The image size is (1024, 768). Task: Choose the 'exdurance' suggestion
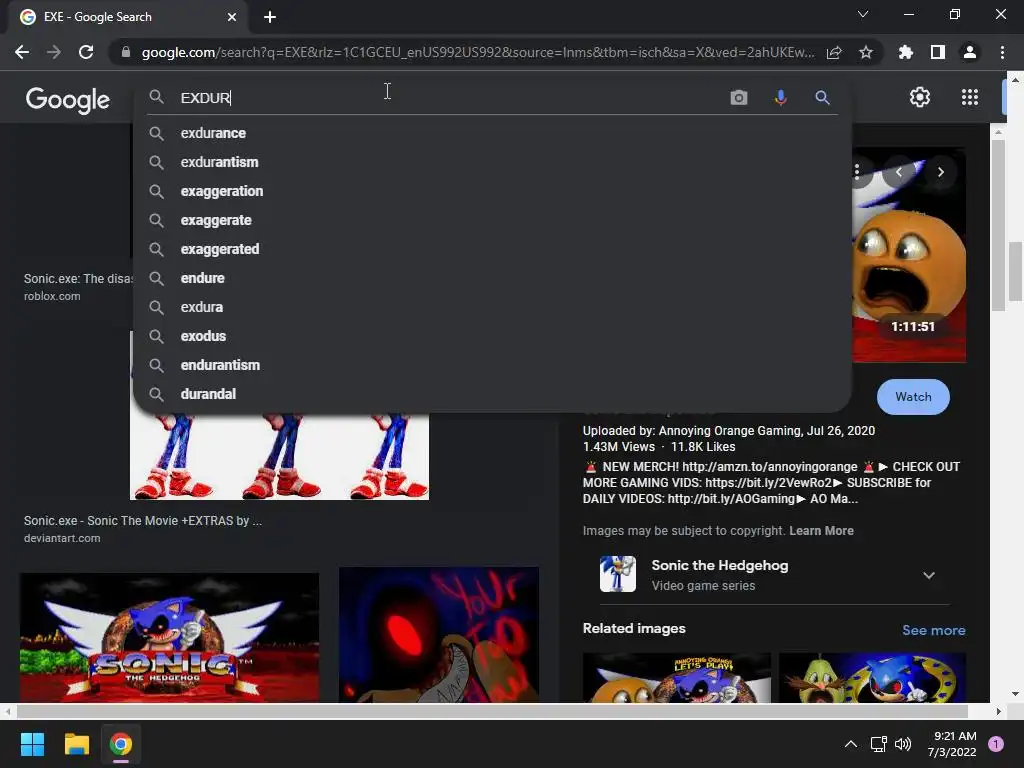point(492,133)
